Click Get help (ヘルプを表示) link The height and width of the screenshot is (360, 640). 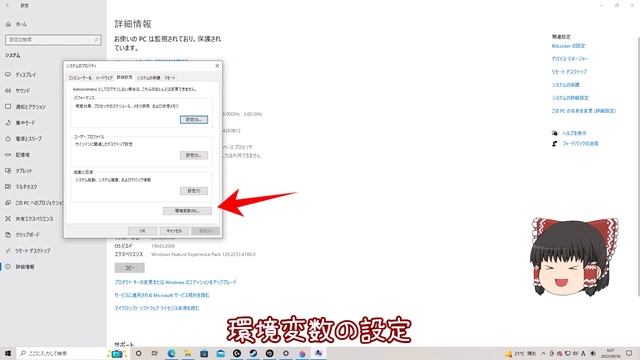(x=574, y=133)
